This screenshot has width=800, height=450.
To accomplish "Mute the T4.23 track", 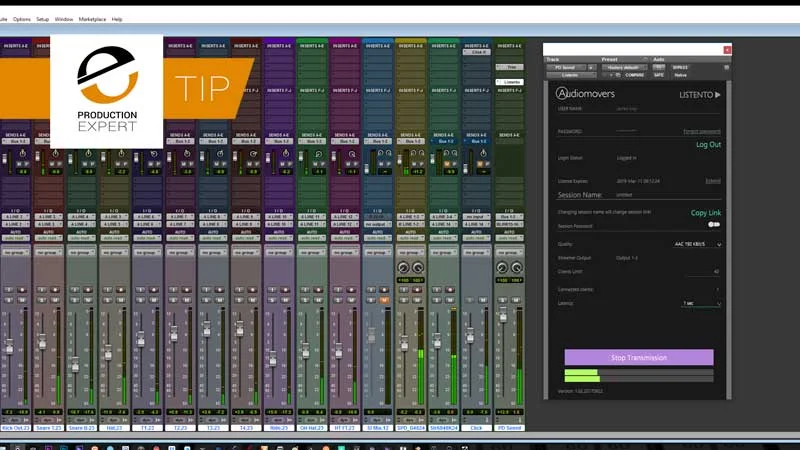I will pos(252,300).
